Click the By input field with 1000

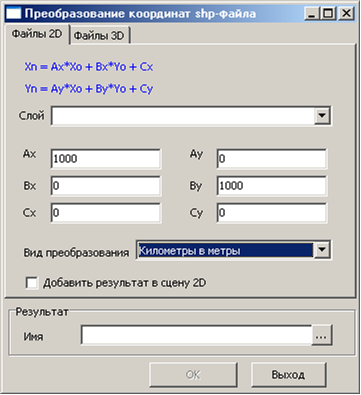point(272,186)
